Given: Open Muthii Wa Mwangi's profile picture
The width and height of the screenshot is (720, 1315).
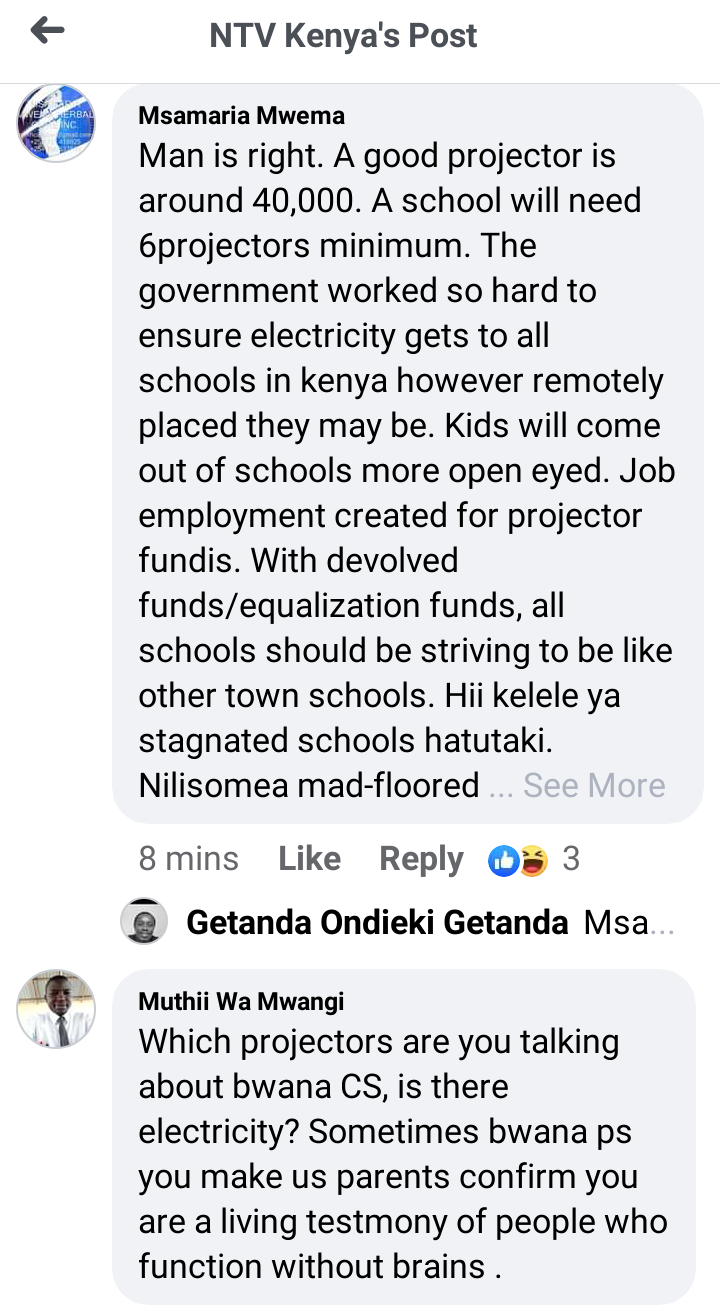Looking at the screenshot, I should point(57,1009).
